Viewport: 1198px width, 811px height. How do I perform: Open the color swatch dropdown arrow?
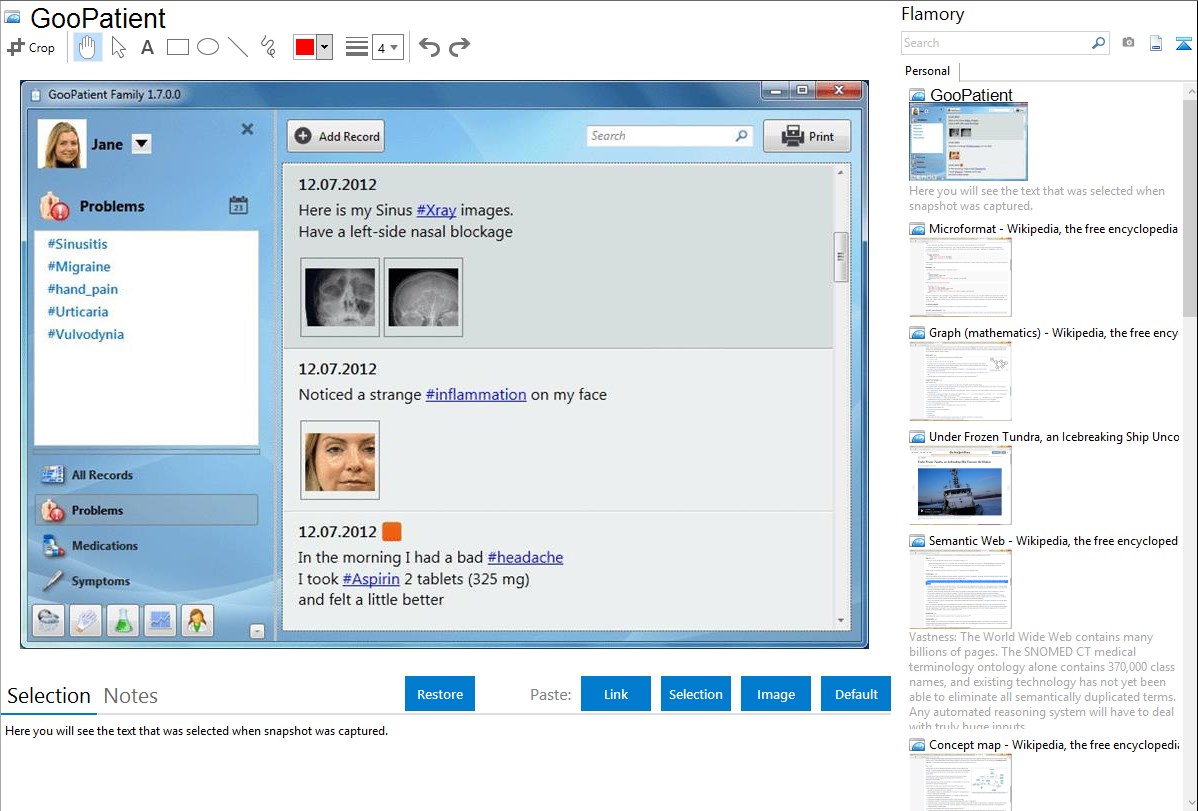[x=325, y=47]
